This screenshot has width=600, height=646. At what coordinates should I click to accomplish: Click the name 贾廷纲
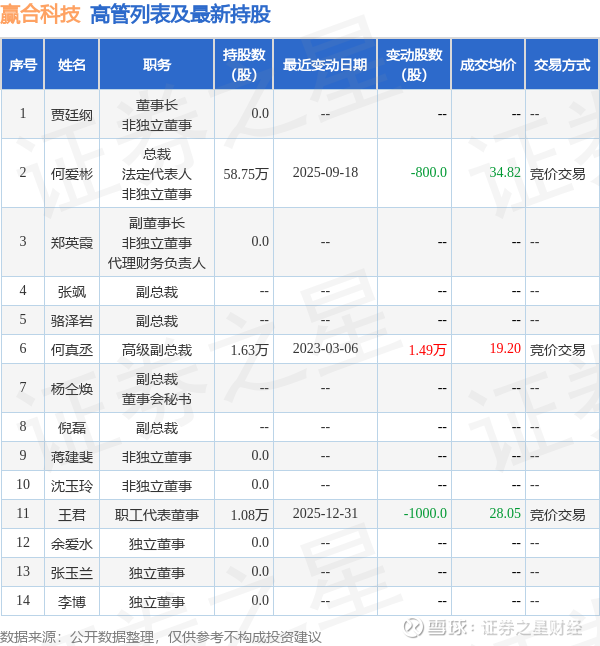[x=72, y=115]
